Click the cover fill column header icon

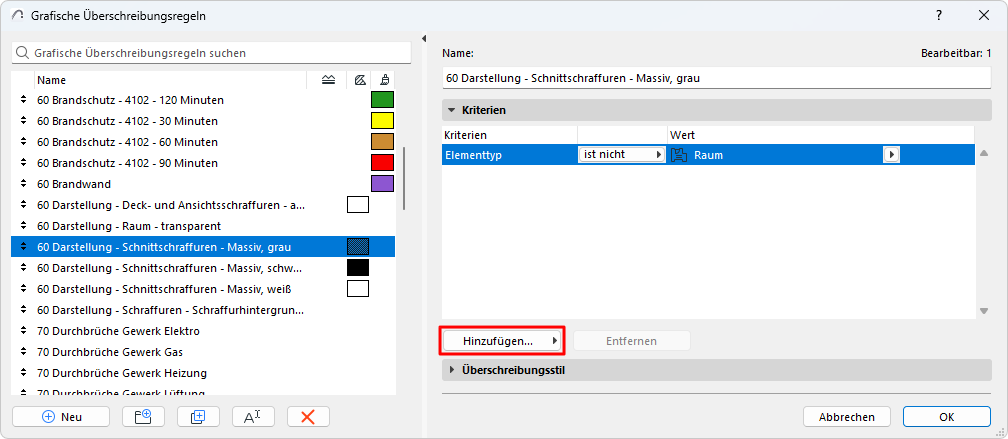coord(359,80)
